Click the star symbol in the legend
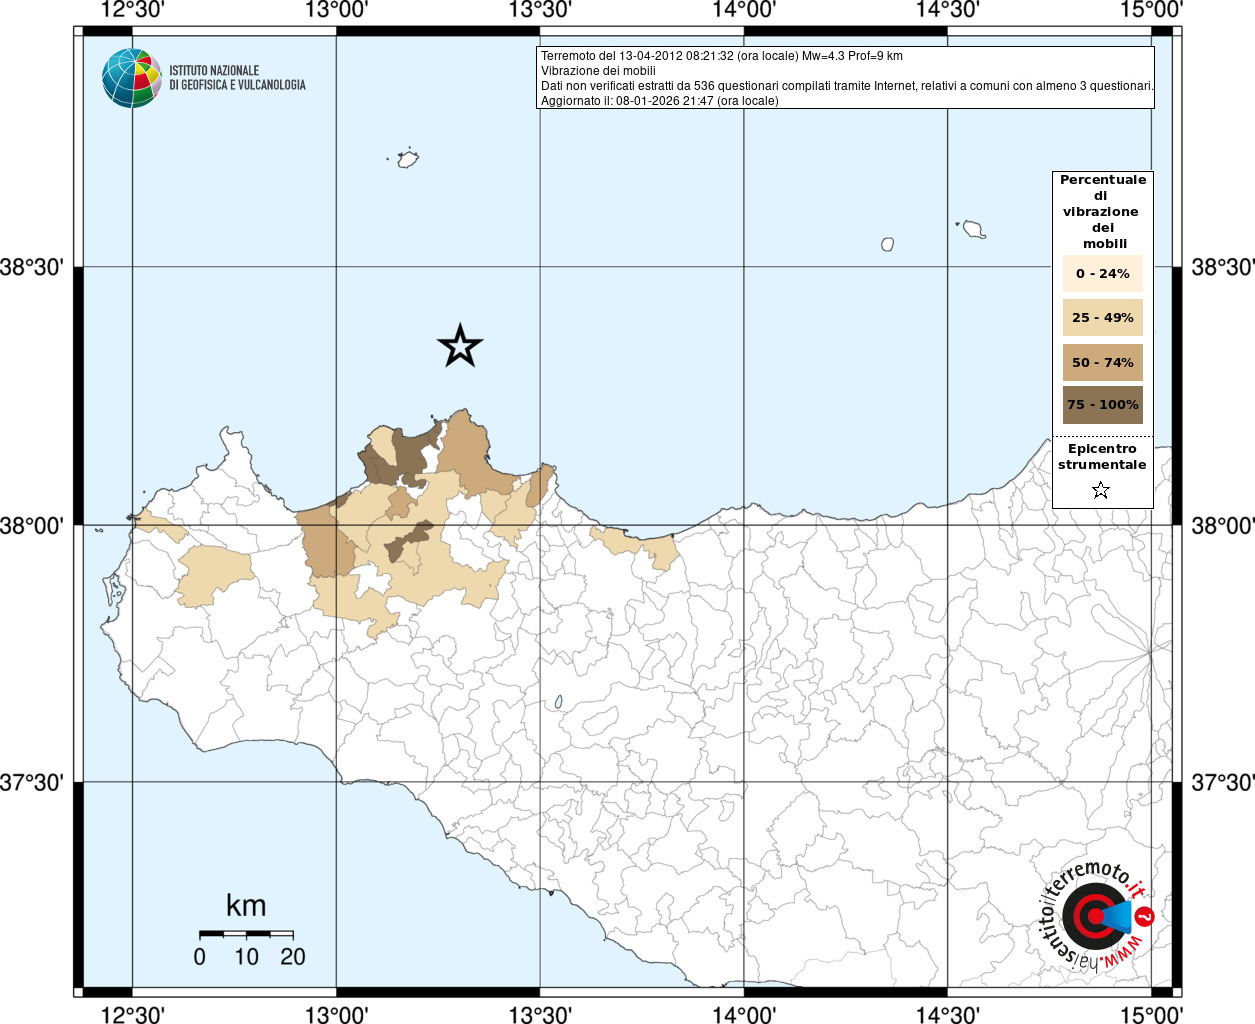 point(1101,490)
